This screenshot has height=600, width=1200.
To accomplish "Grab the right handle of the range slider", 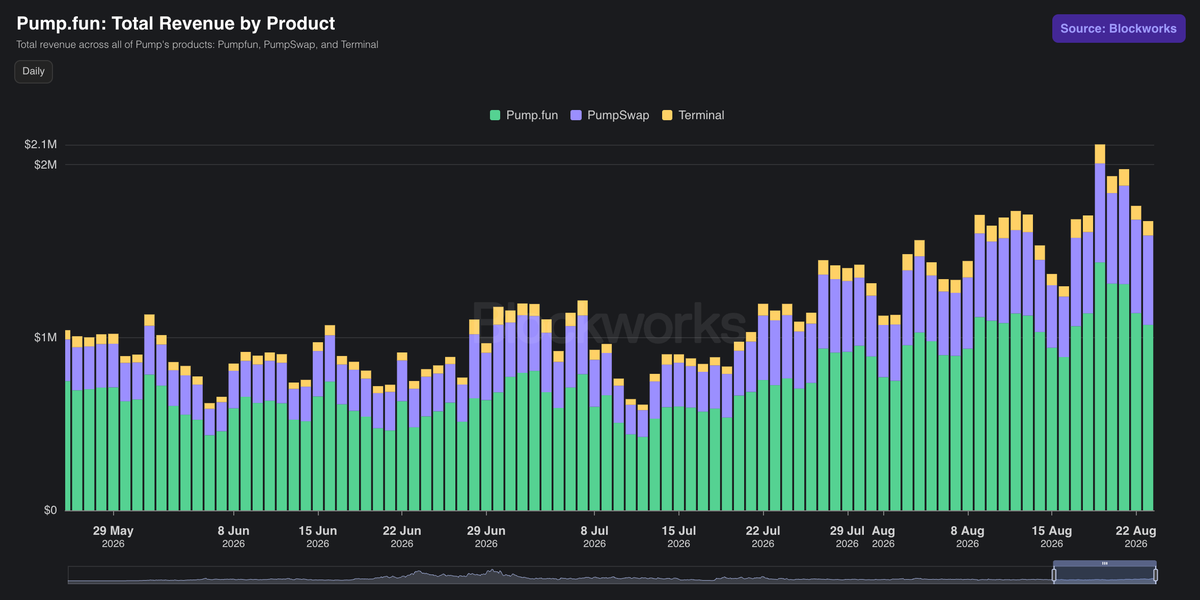I will [1155, 575].
